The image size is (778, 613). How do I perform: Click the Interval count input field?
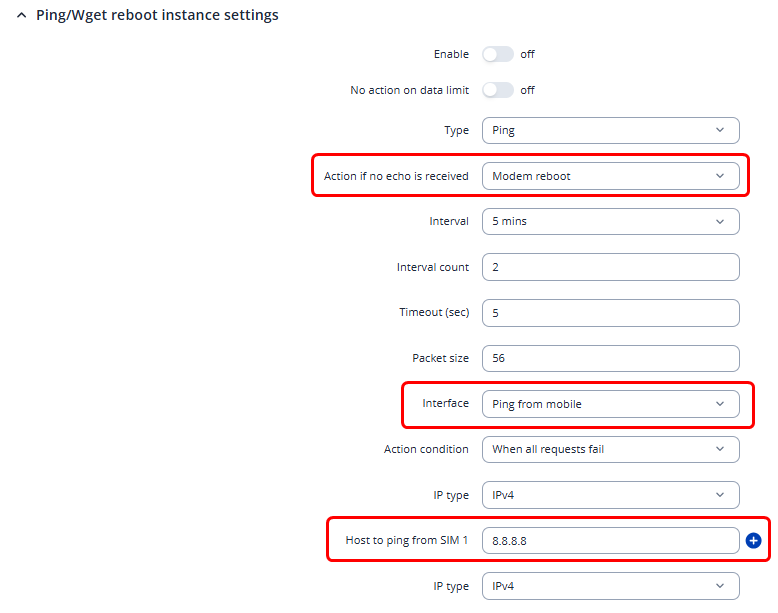610,267
